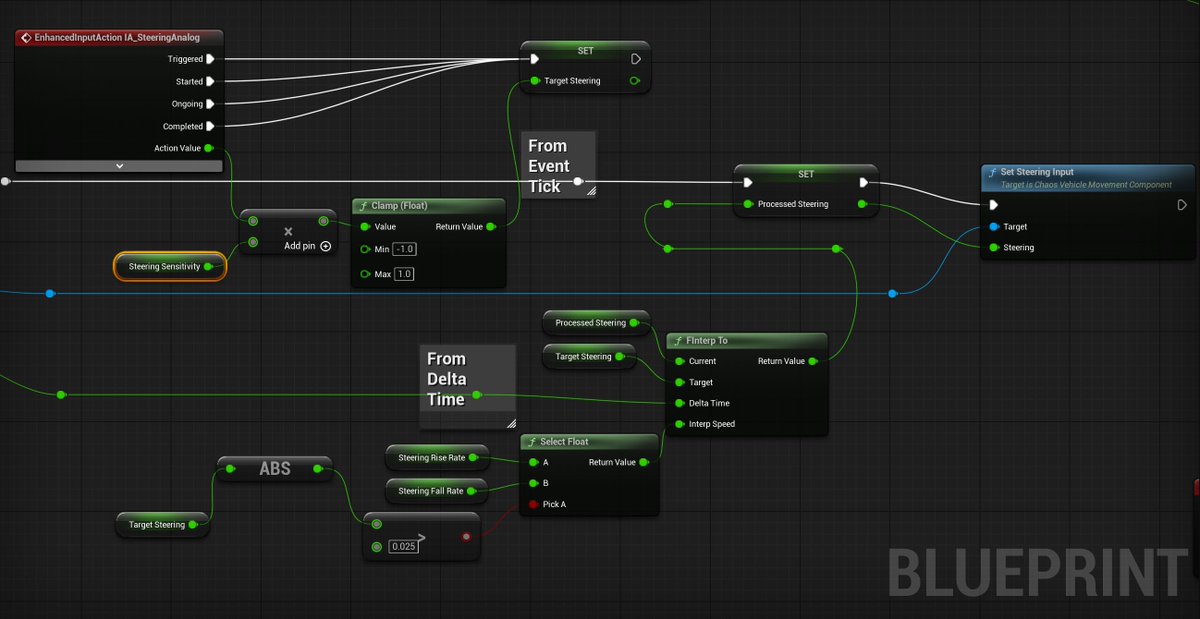Screen dimensions: 1200x619
Task: Click the blue reroute node on the left
Action: [x=50, y=293]
